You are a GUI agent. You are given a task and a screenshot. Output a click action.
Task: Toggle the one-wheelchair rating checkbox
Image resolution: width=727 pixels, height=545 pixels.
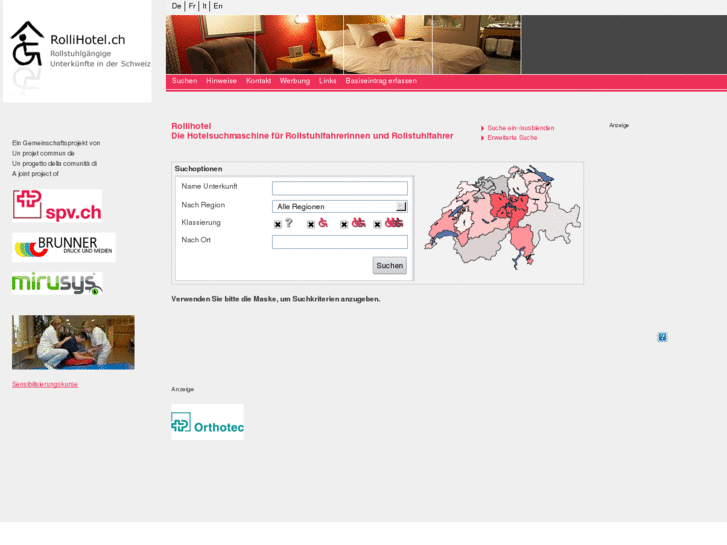[x=311, y=224]
